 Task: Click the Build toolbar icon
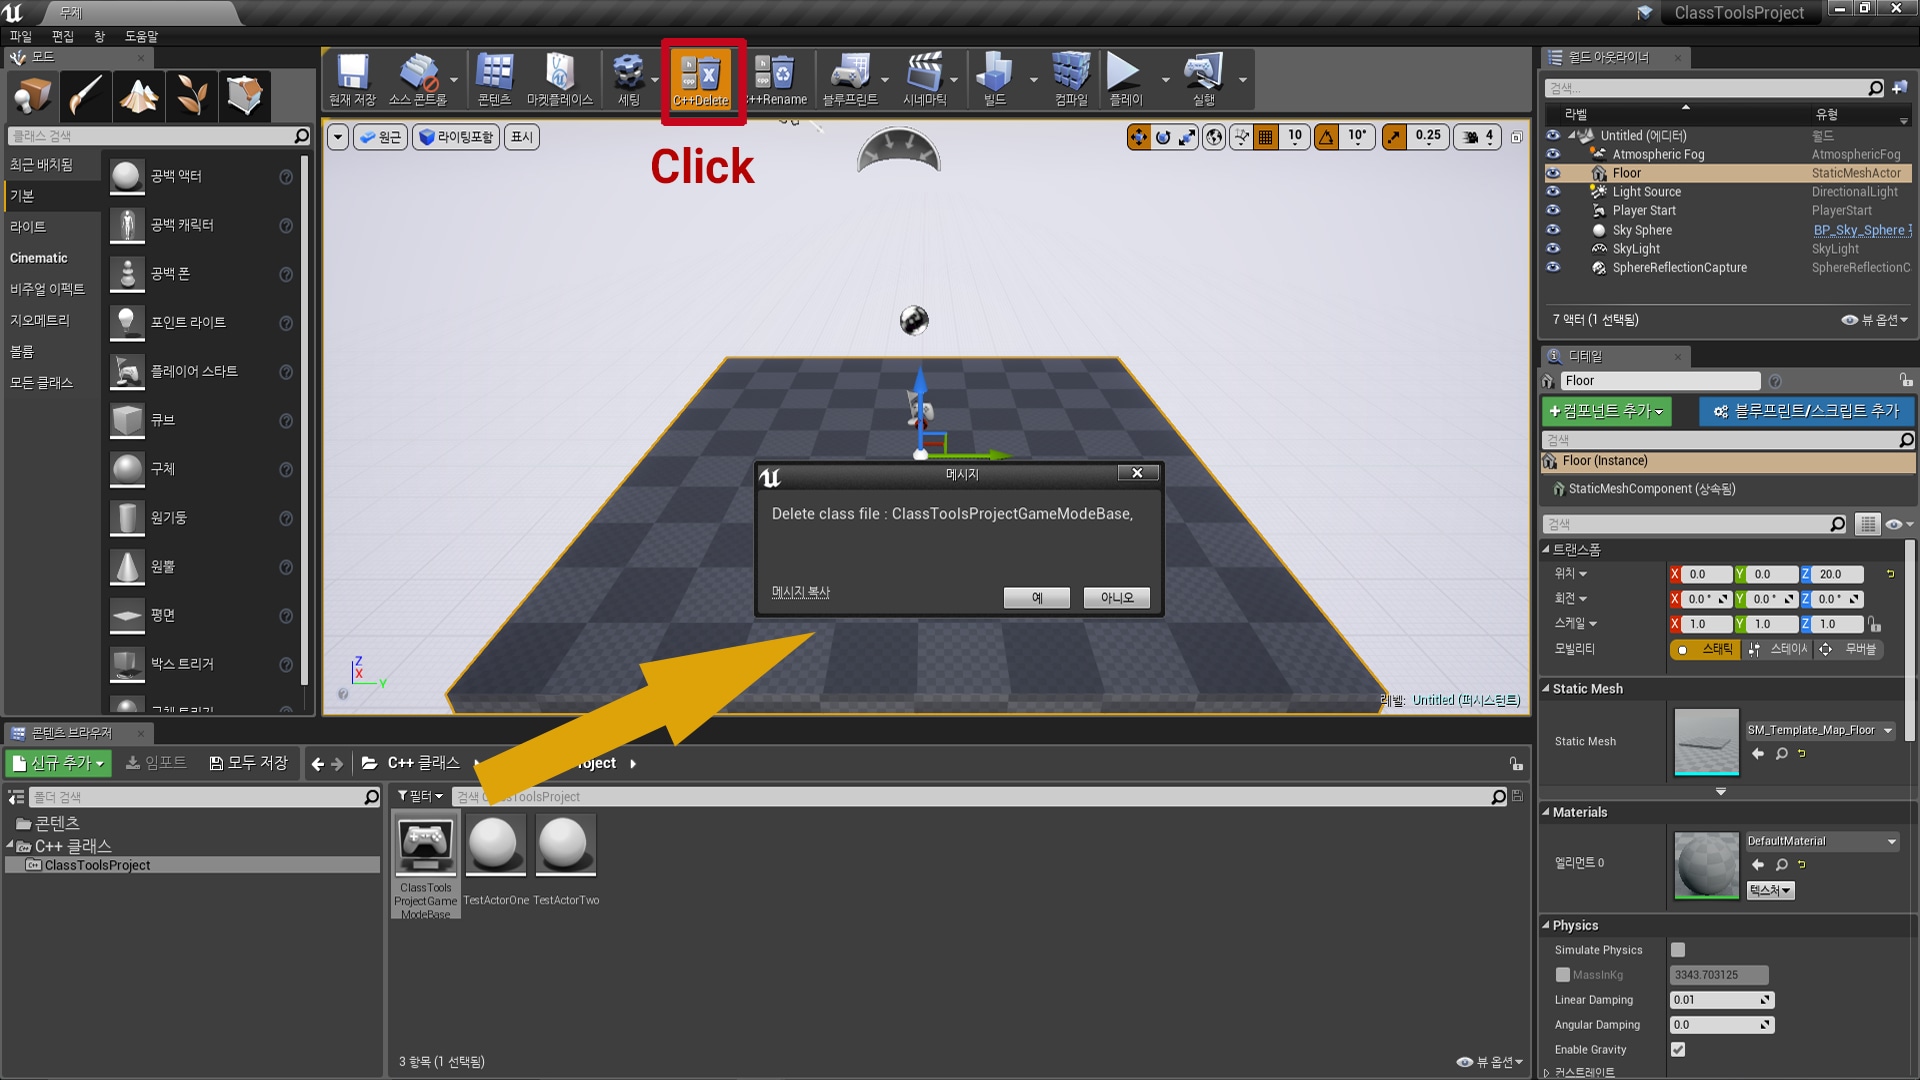point(994,79)
